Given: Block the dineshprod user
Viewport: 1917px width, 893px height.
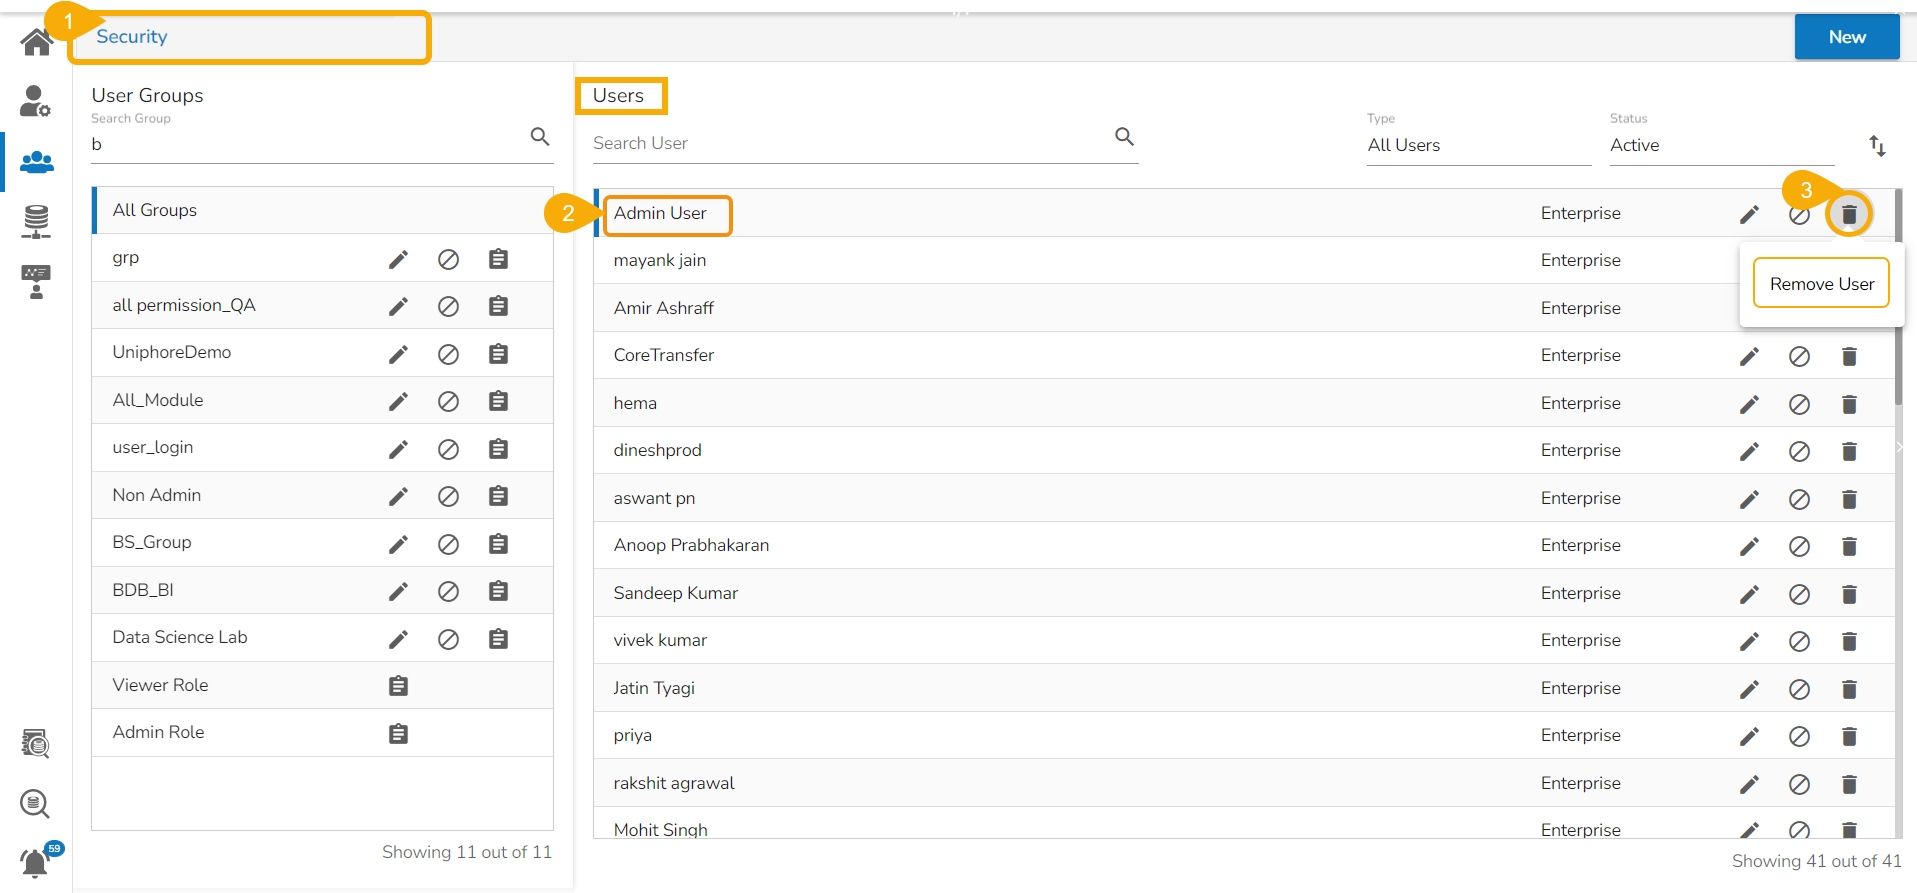Looking at the screenshot, I should coord(1799,452).
